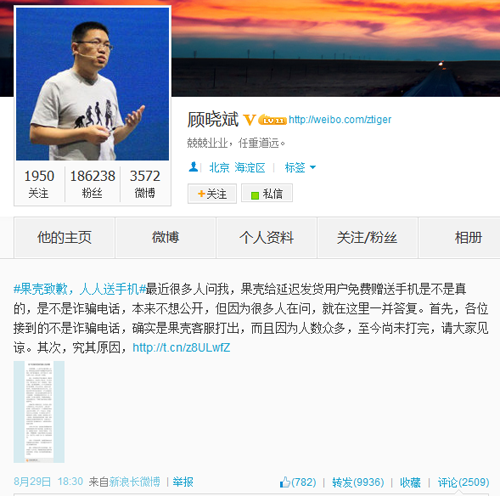
Task: Click the orange plus on 关注 button
Action: click(201, 193)
